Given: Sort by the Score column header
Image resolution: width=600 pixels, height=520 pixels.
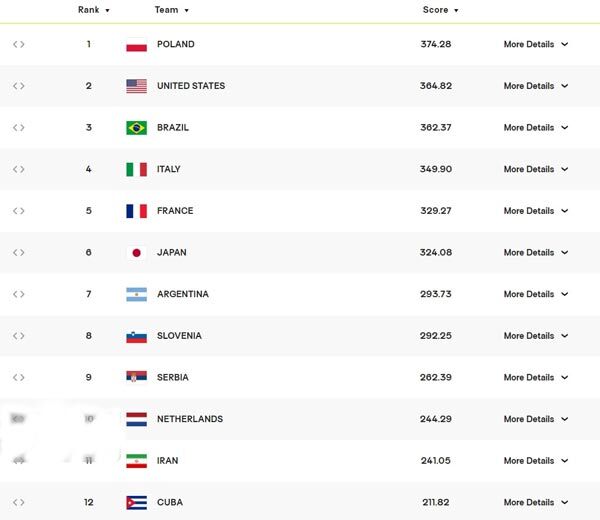Looking at the screenshot, I should pos(440,10).
